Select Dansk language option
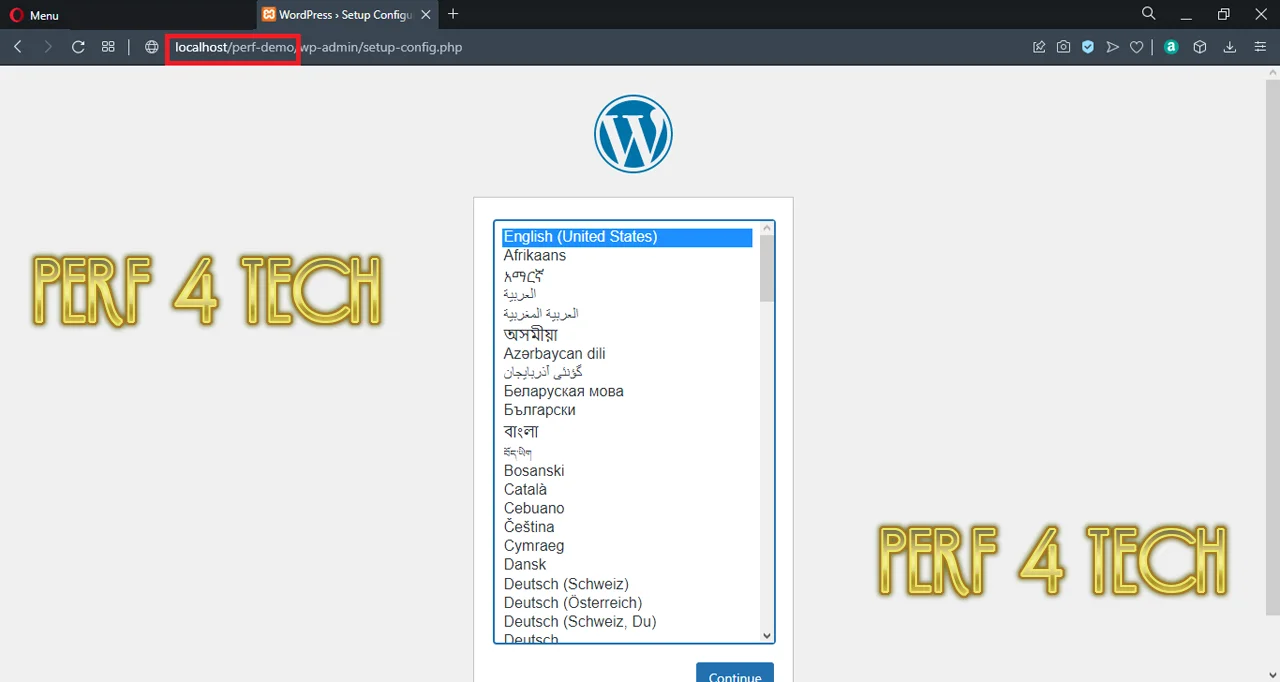 (627, 565)
